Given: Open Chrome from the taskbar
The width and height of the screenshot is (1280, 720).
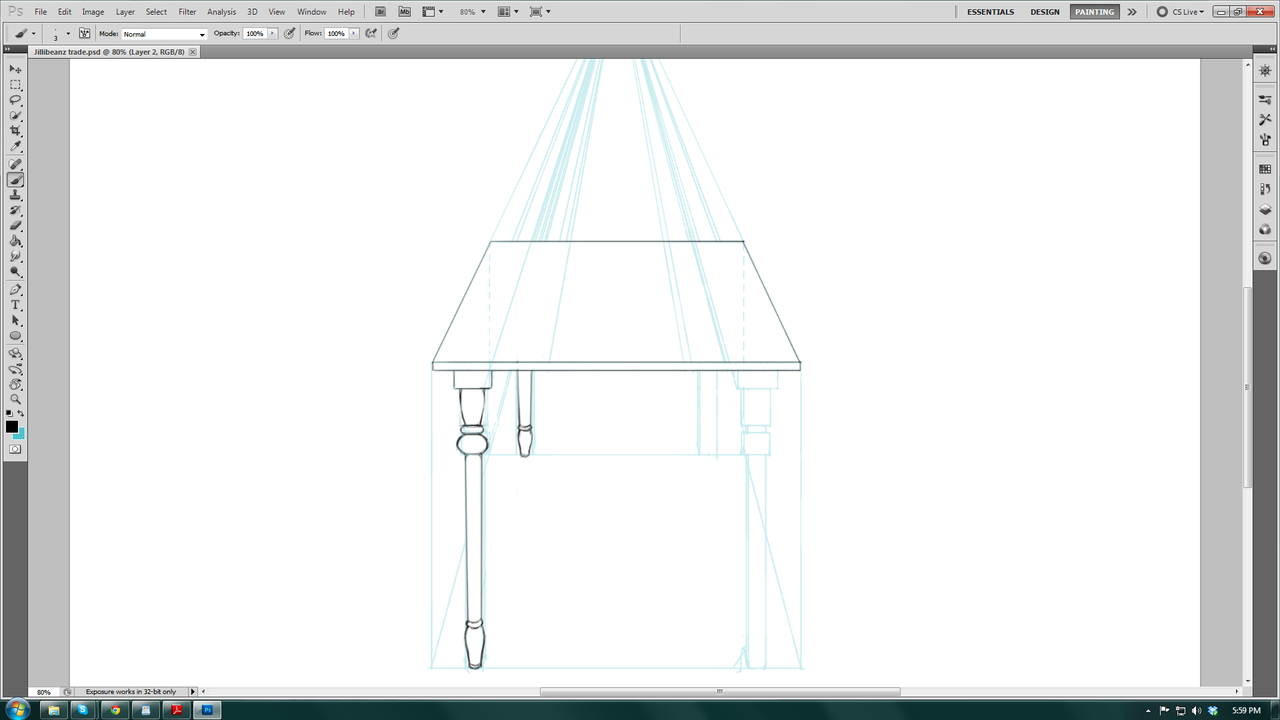Looking at the screenshot, I should (115, 710).
